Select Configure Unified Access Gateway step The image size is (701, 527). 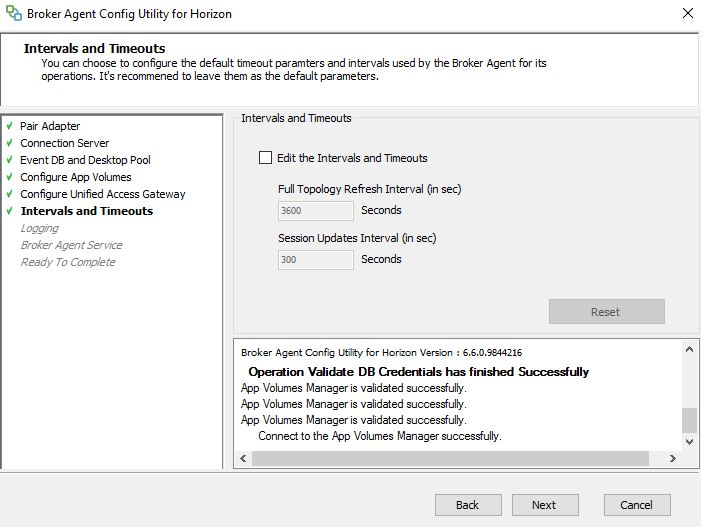102,194
